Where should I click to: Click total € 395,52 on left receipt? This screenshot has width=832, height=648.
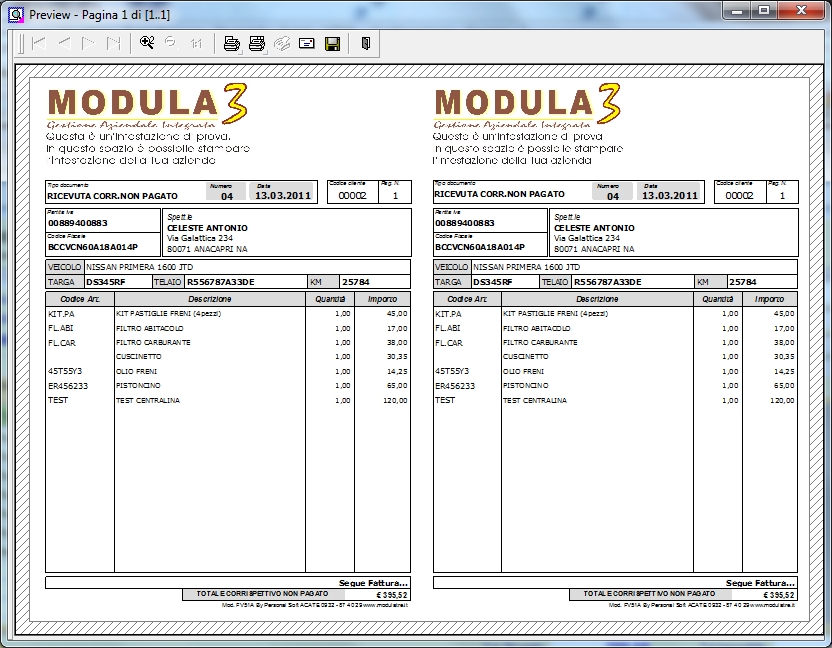[392, 595]
